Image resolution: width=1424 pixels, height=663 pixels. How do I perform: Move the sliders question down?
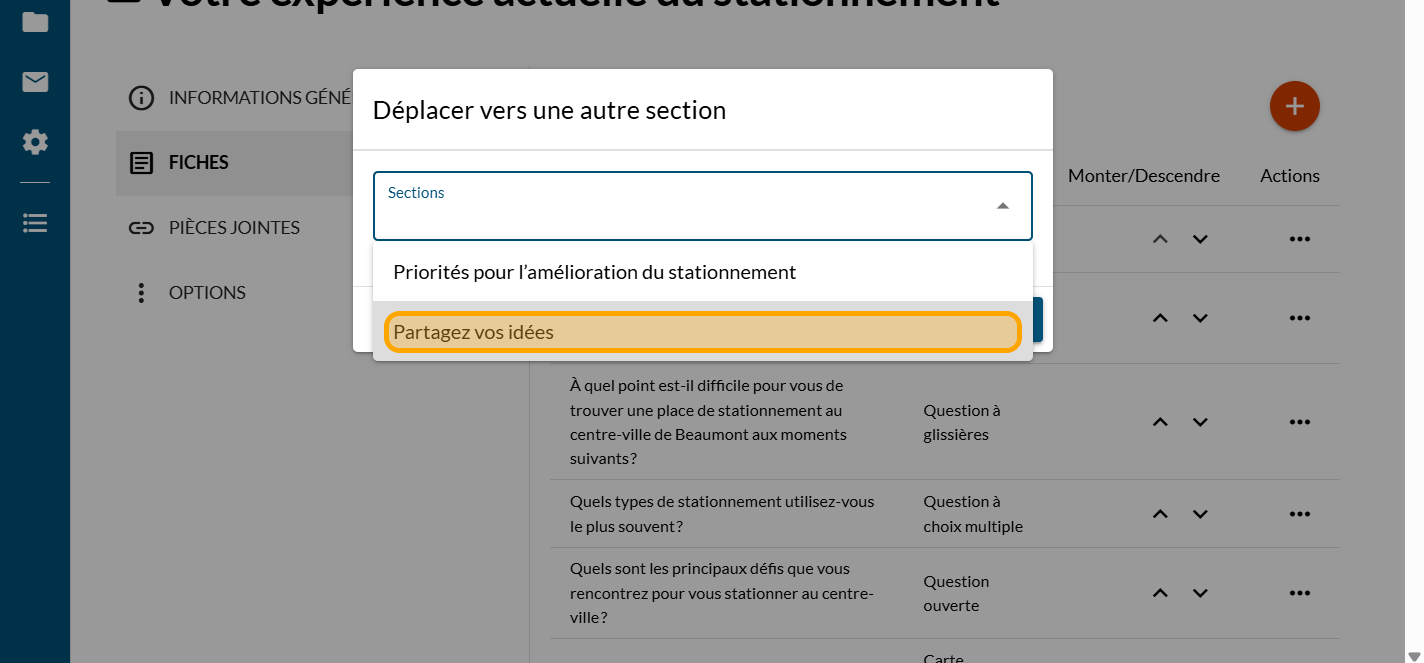(1200, 422)
